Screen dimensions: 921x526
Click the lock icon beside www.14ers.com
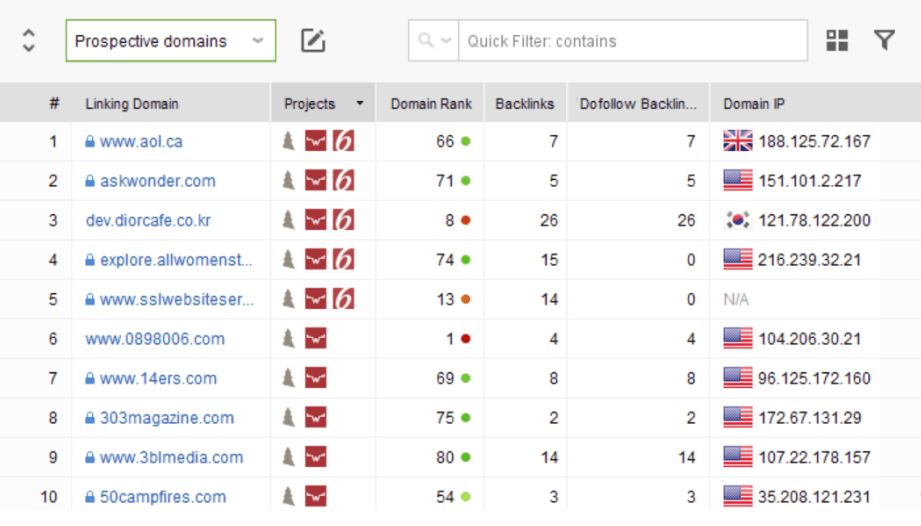click(x=90, y=378)
